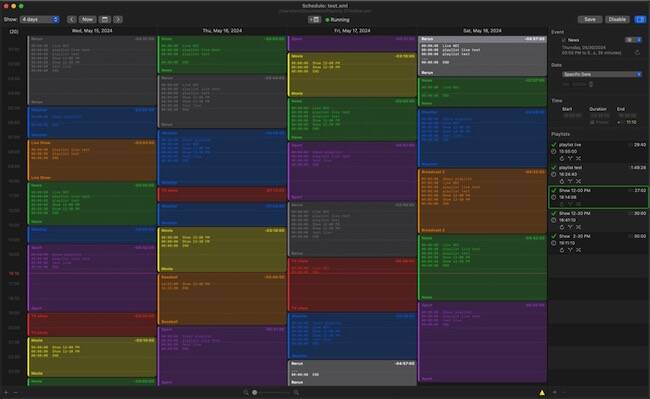
Task: Click the repeat icon under event color
Action: pos(637,52)
